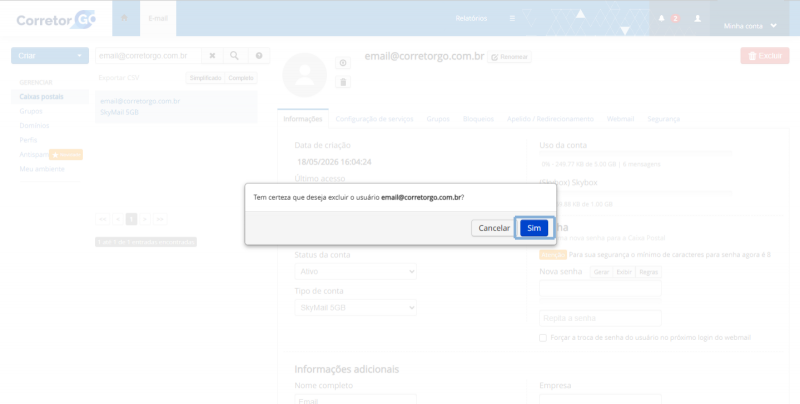Open the Tipo de conta dropdown
This screenshot has height=404, width=800.
tap(356, 308)
